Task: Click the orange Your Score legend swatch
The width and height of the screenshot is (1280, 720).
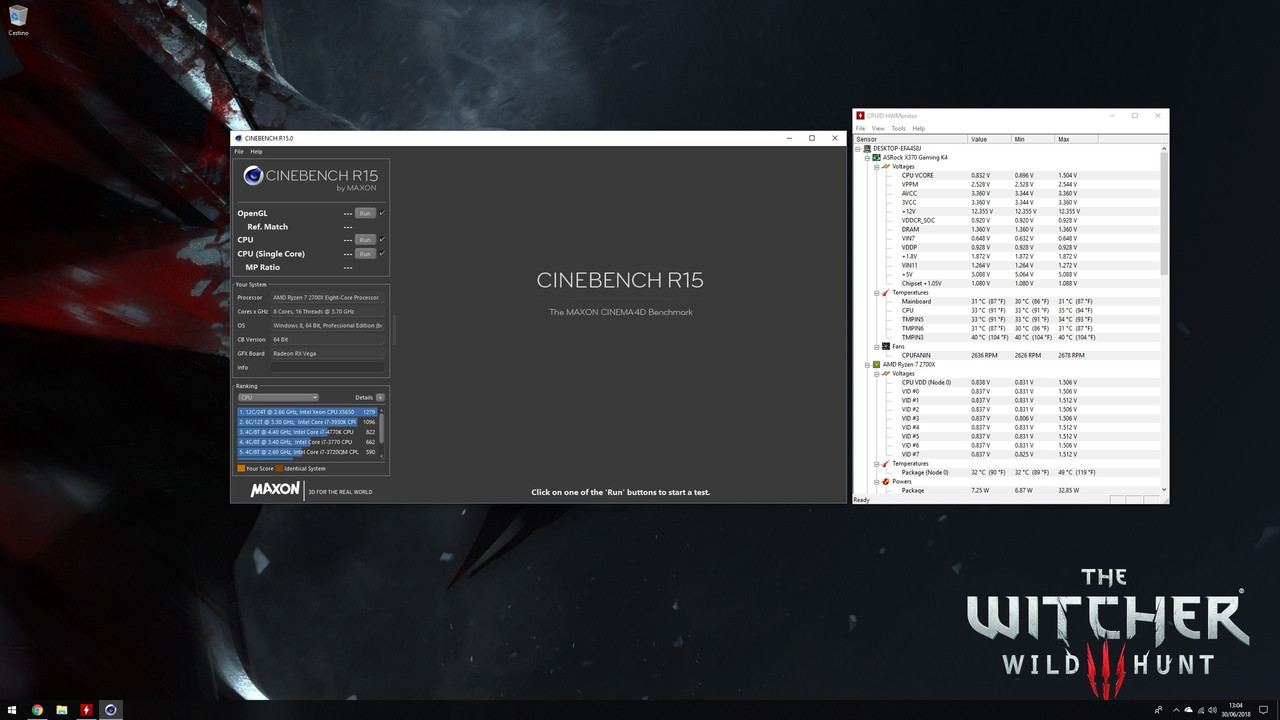Action: pos(241,468)
